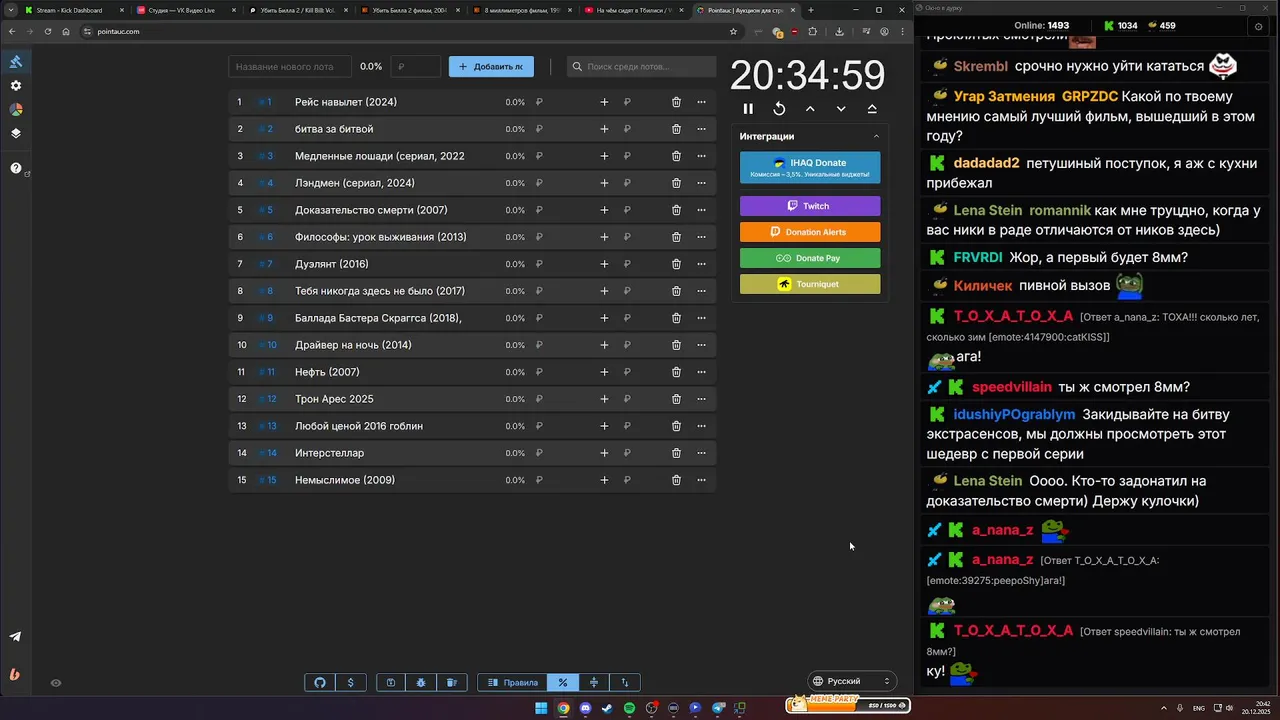Open more options for 'Трон Арес 2025'
The image size is (1280, 720).
[x=701, y=399]
